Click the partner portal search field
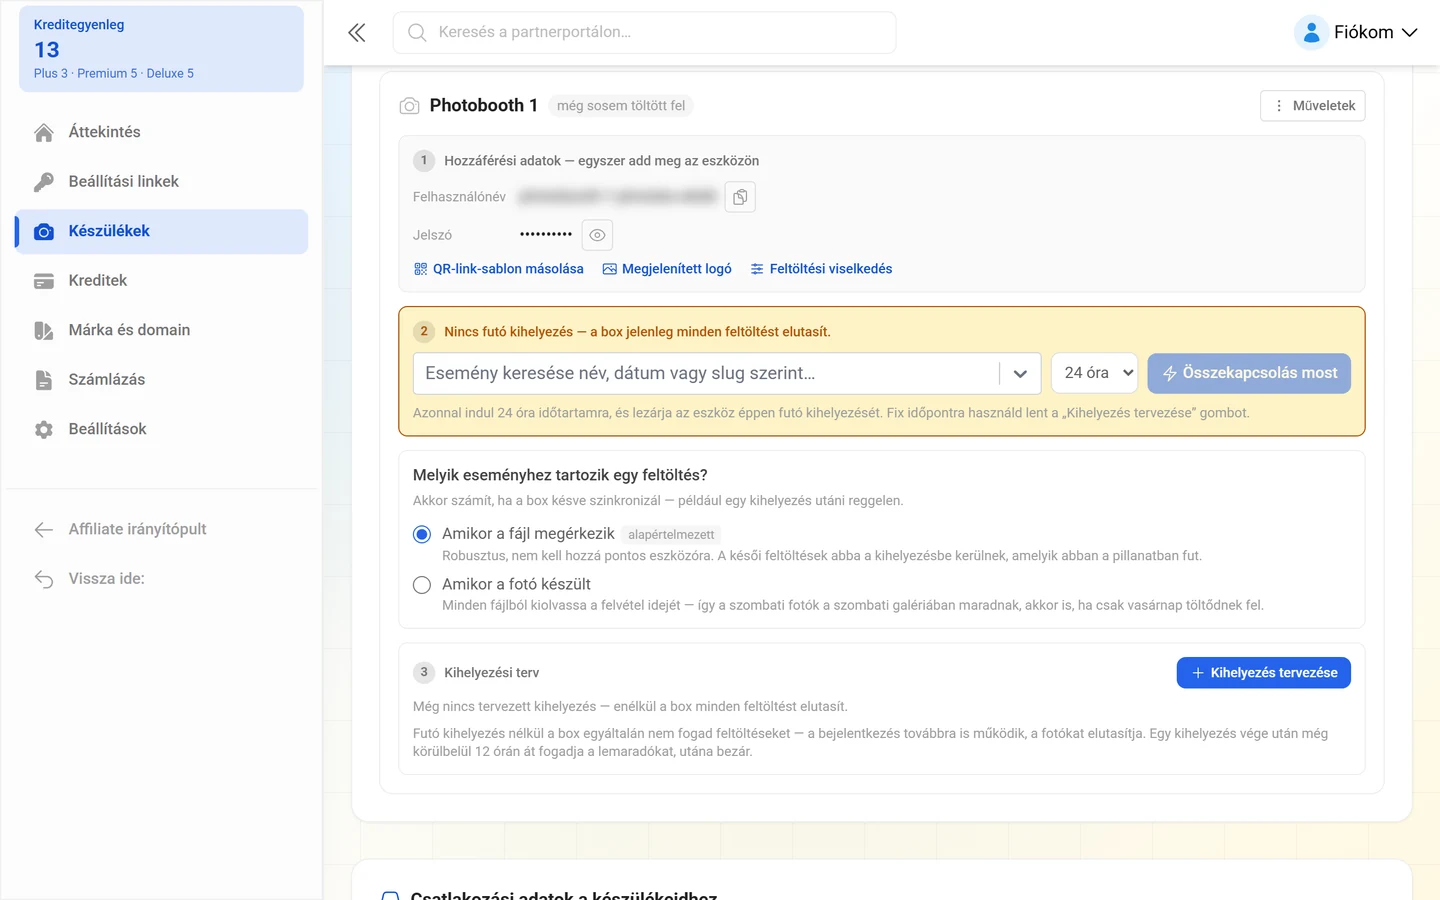The image size is (1440, 900). click(x=644, y=33)
